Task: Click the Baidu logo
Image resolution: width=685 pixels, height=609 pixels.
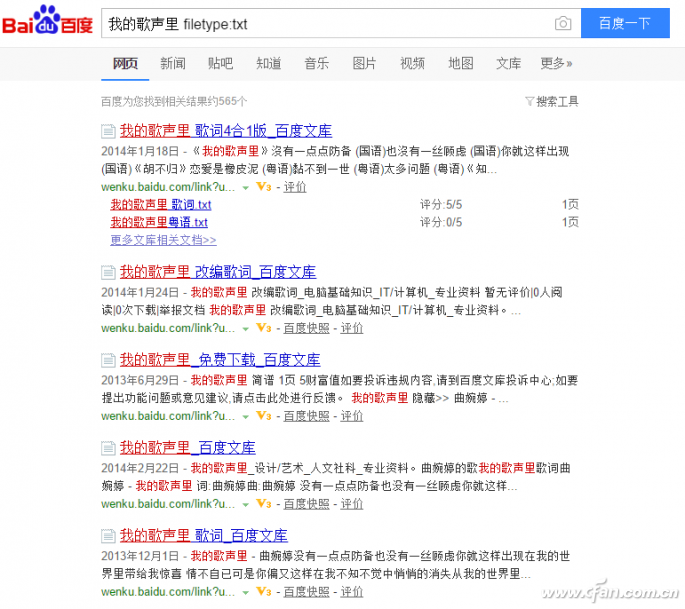Action: point(47,20)
